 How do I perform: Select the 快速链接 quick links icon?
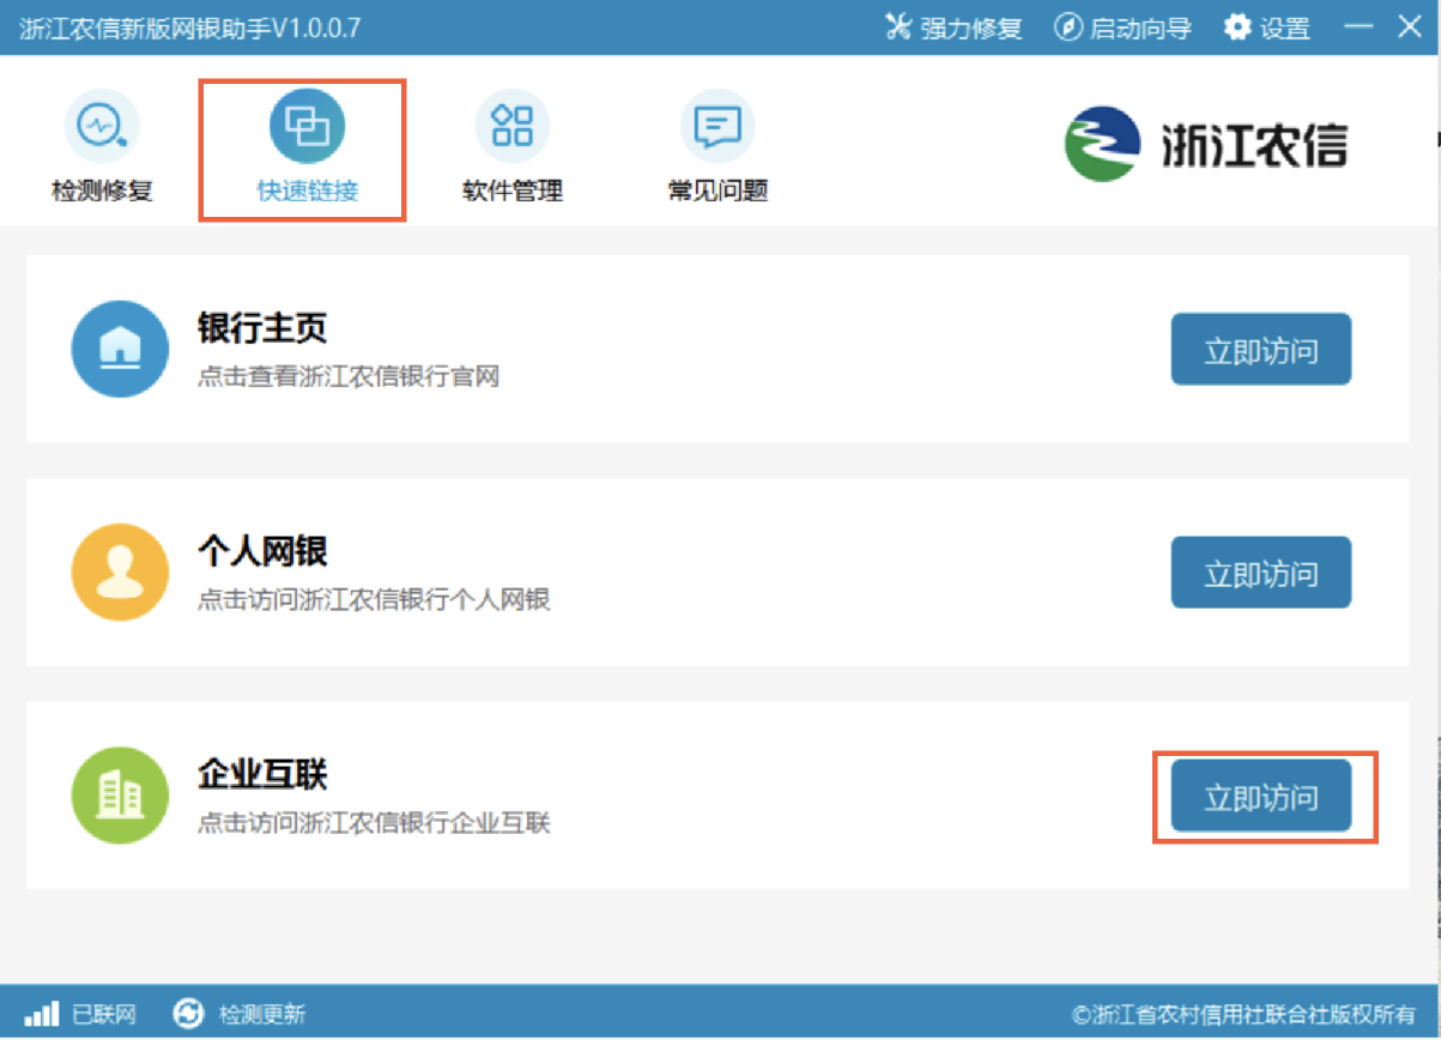pos(307,125)
